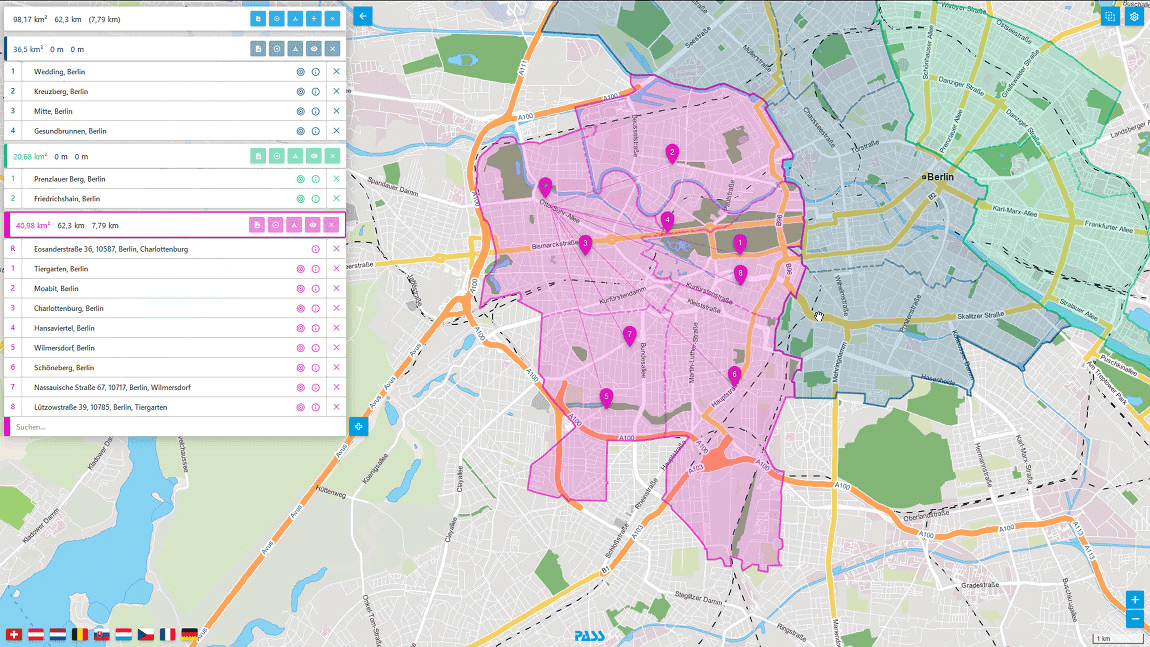Click map marker number 5 in the pink area
Screen dimensions: 1150x647
pos(605,396)
